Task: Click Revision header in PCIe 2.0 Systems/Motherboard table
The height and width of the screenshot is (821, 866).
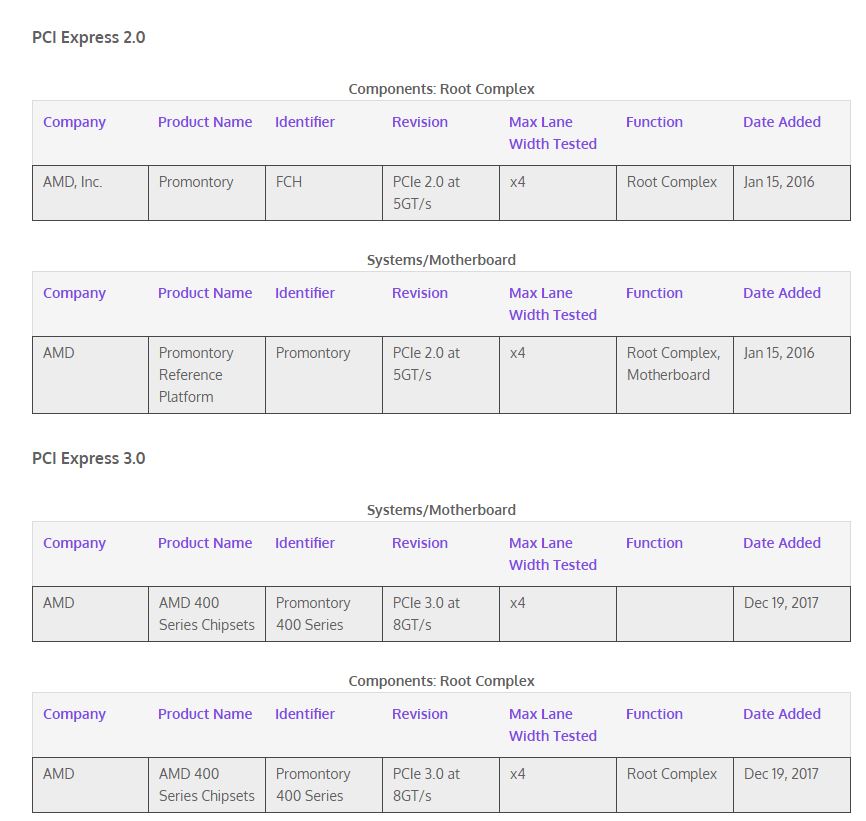Action: pos(420,293)
